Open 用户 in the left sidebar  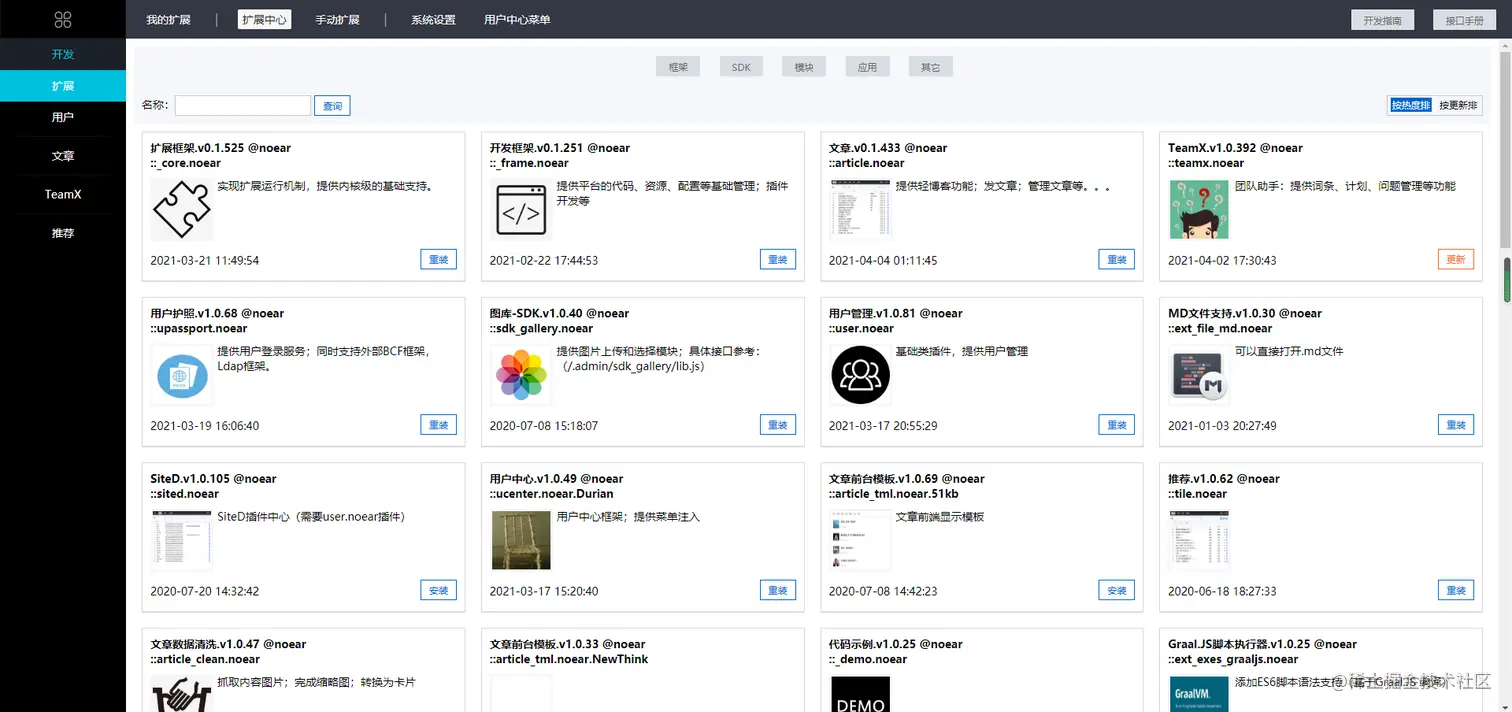pos(63,117)
